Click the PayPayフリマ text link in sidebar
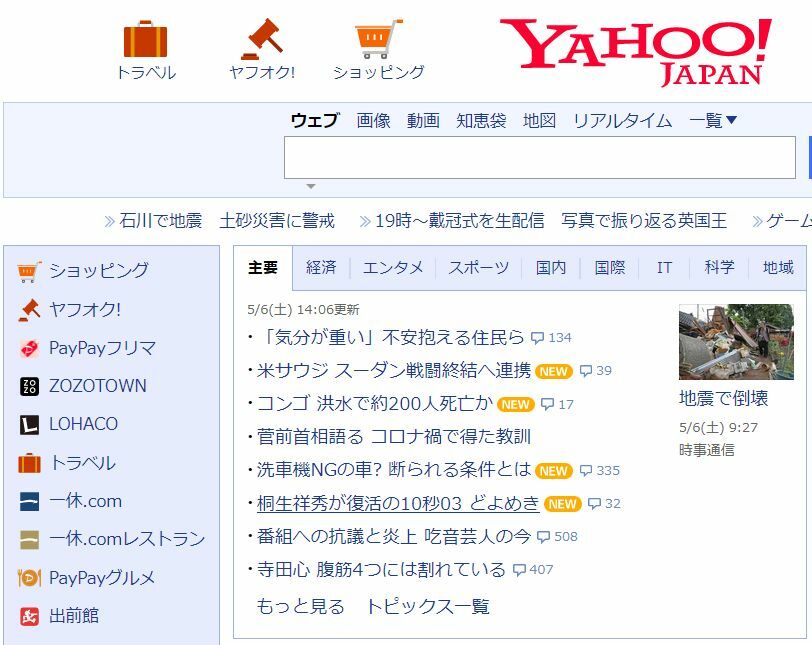 pyautogui.click(x=103, y=348)
